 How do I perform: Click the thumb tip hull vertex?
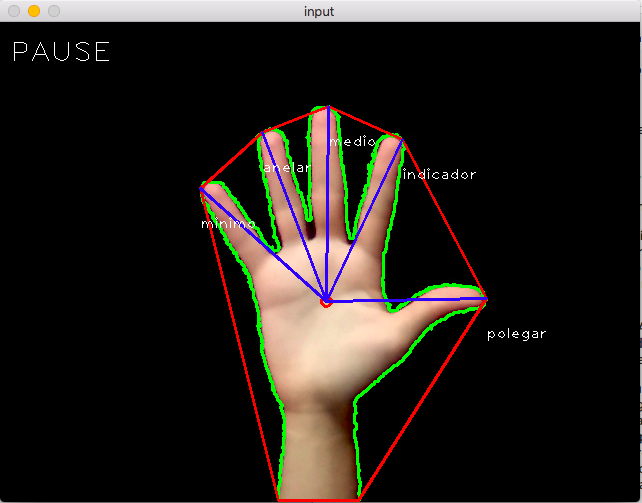coord(486,298)
